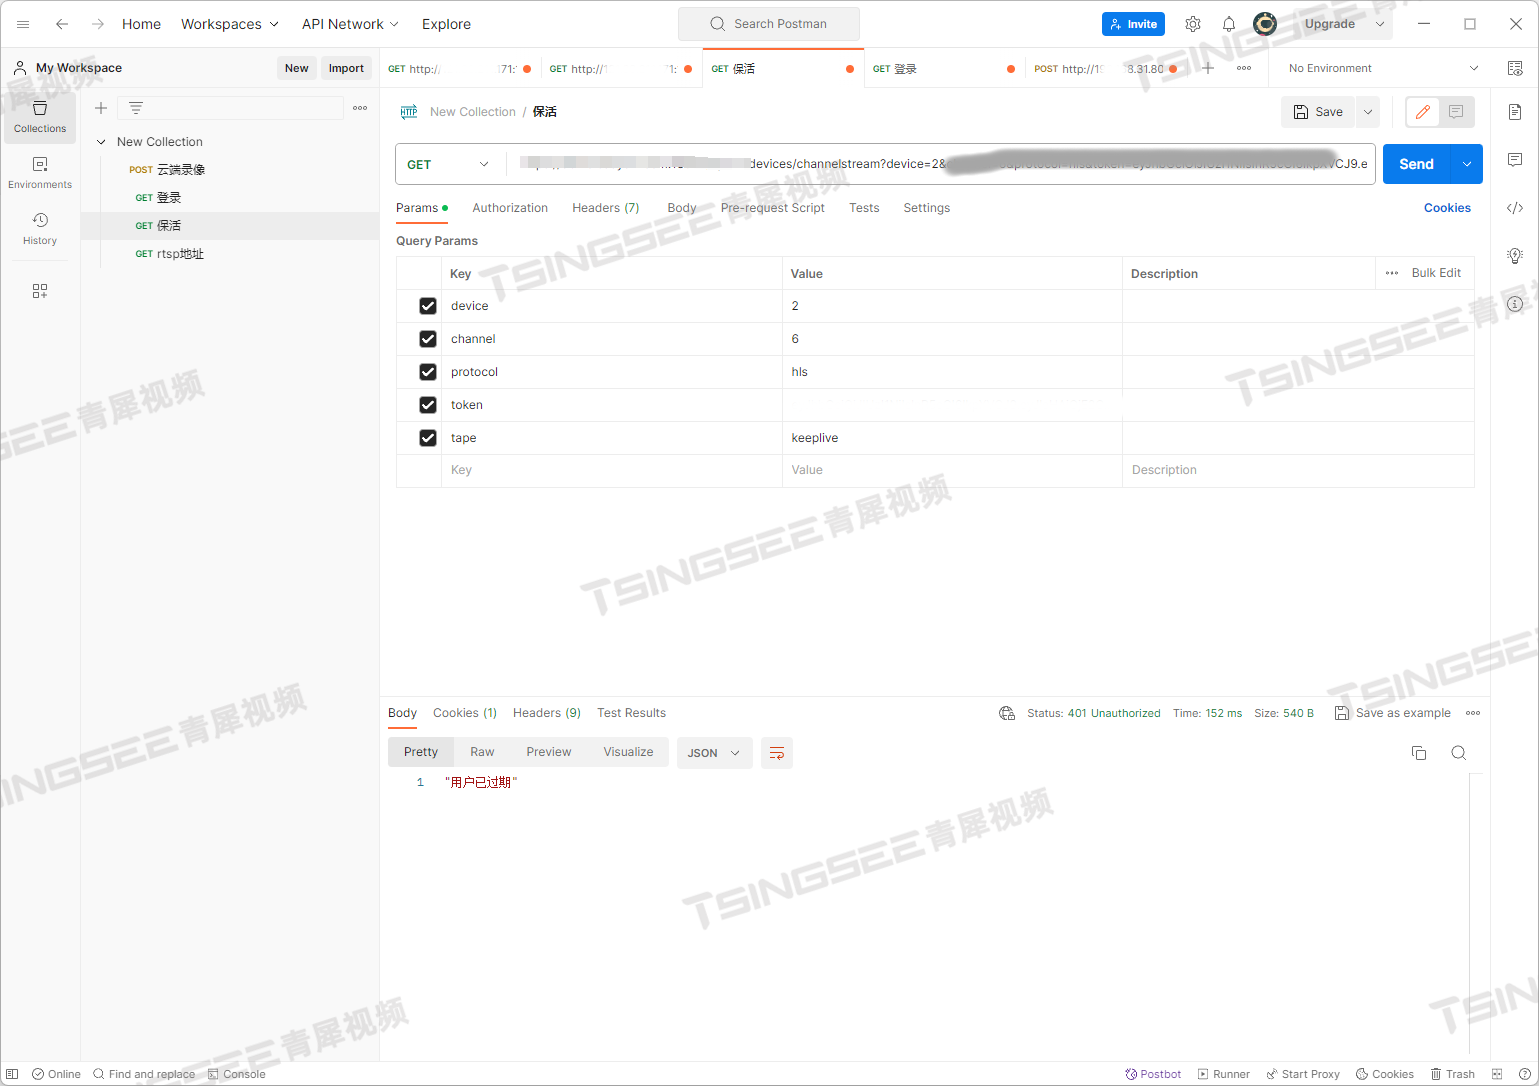Viewport: 1539px width, 1086px height.
Task: Open the user avatar menu
Action: point(1265,24)
